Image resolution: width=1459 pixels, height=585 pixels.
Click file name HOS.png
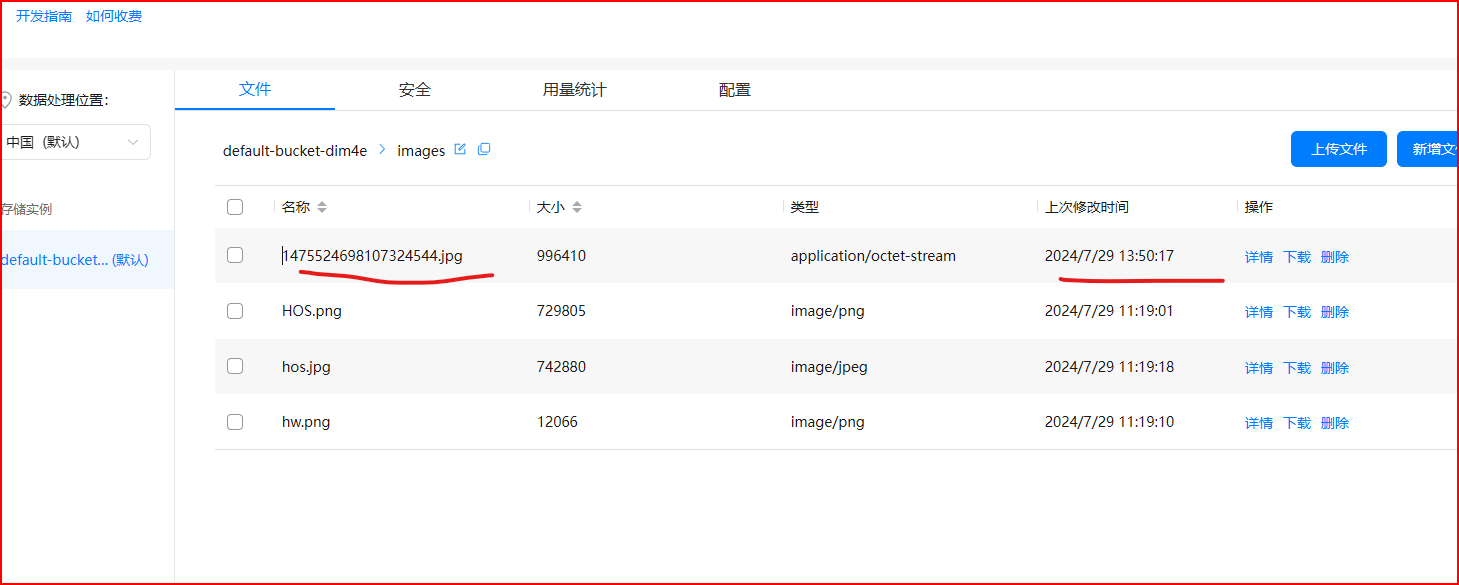[x=312, y=311]
